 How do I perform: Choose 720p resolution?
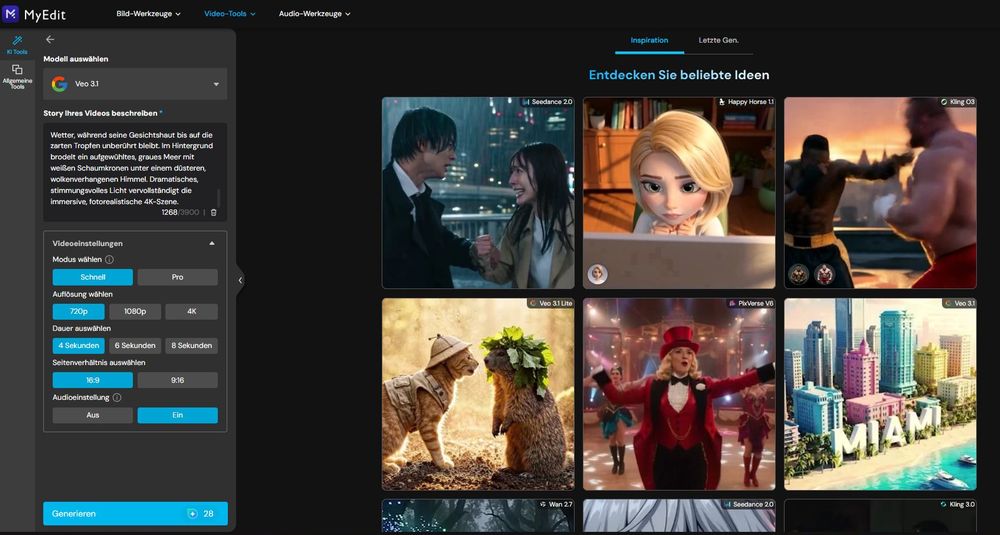tap(78, 312)
